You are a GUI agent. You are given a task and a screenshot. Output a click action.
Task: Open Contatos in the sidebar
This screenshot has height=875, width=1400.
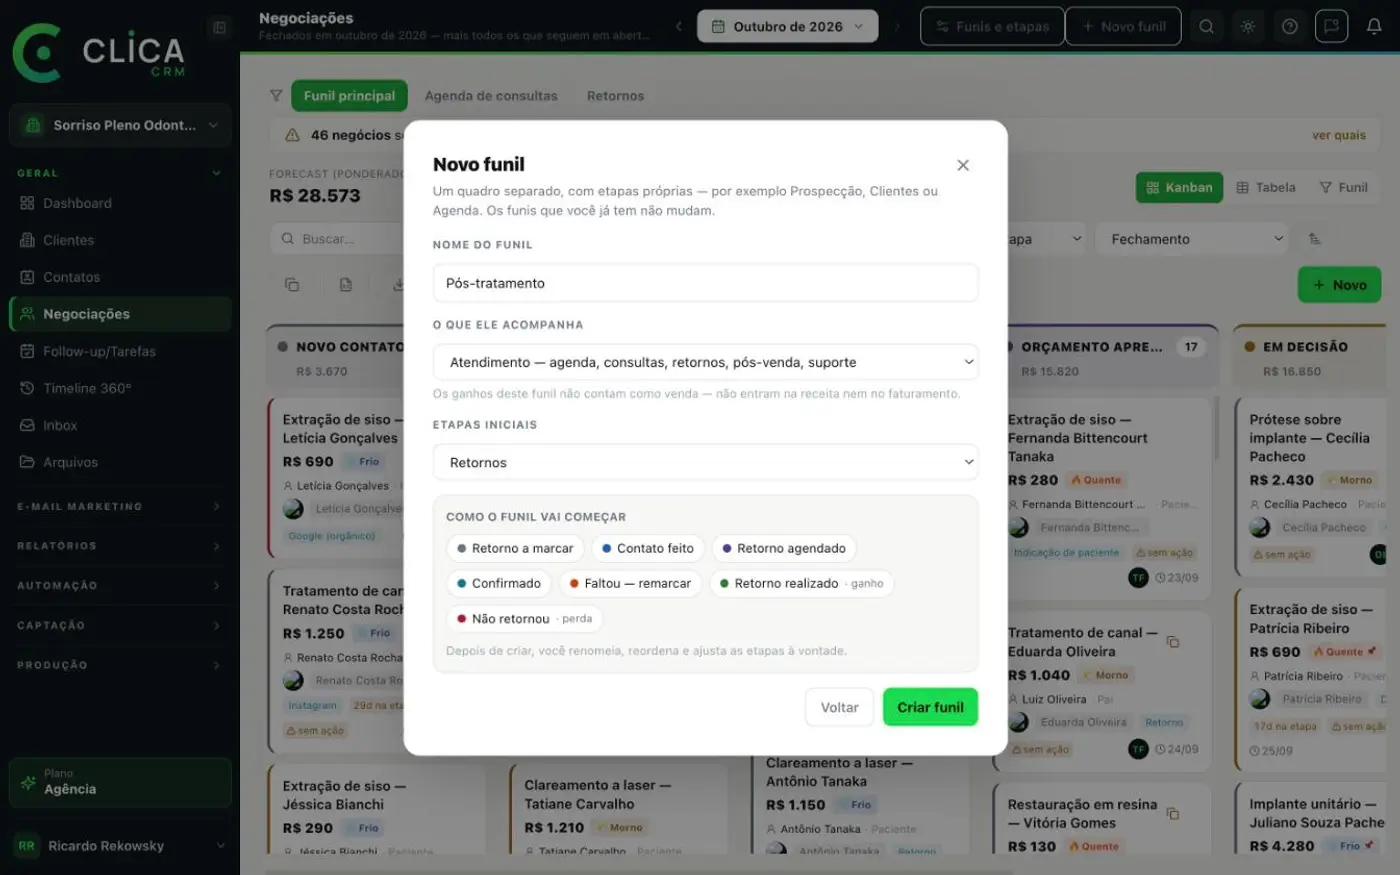(x=120, y=277)
